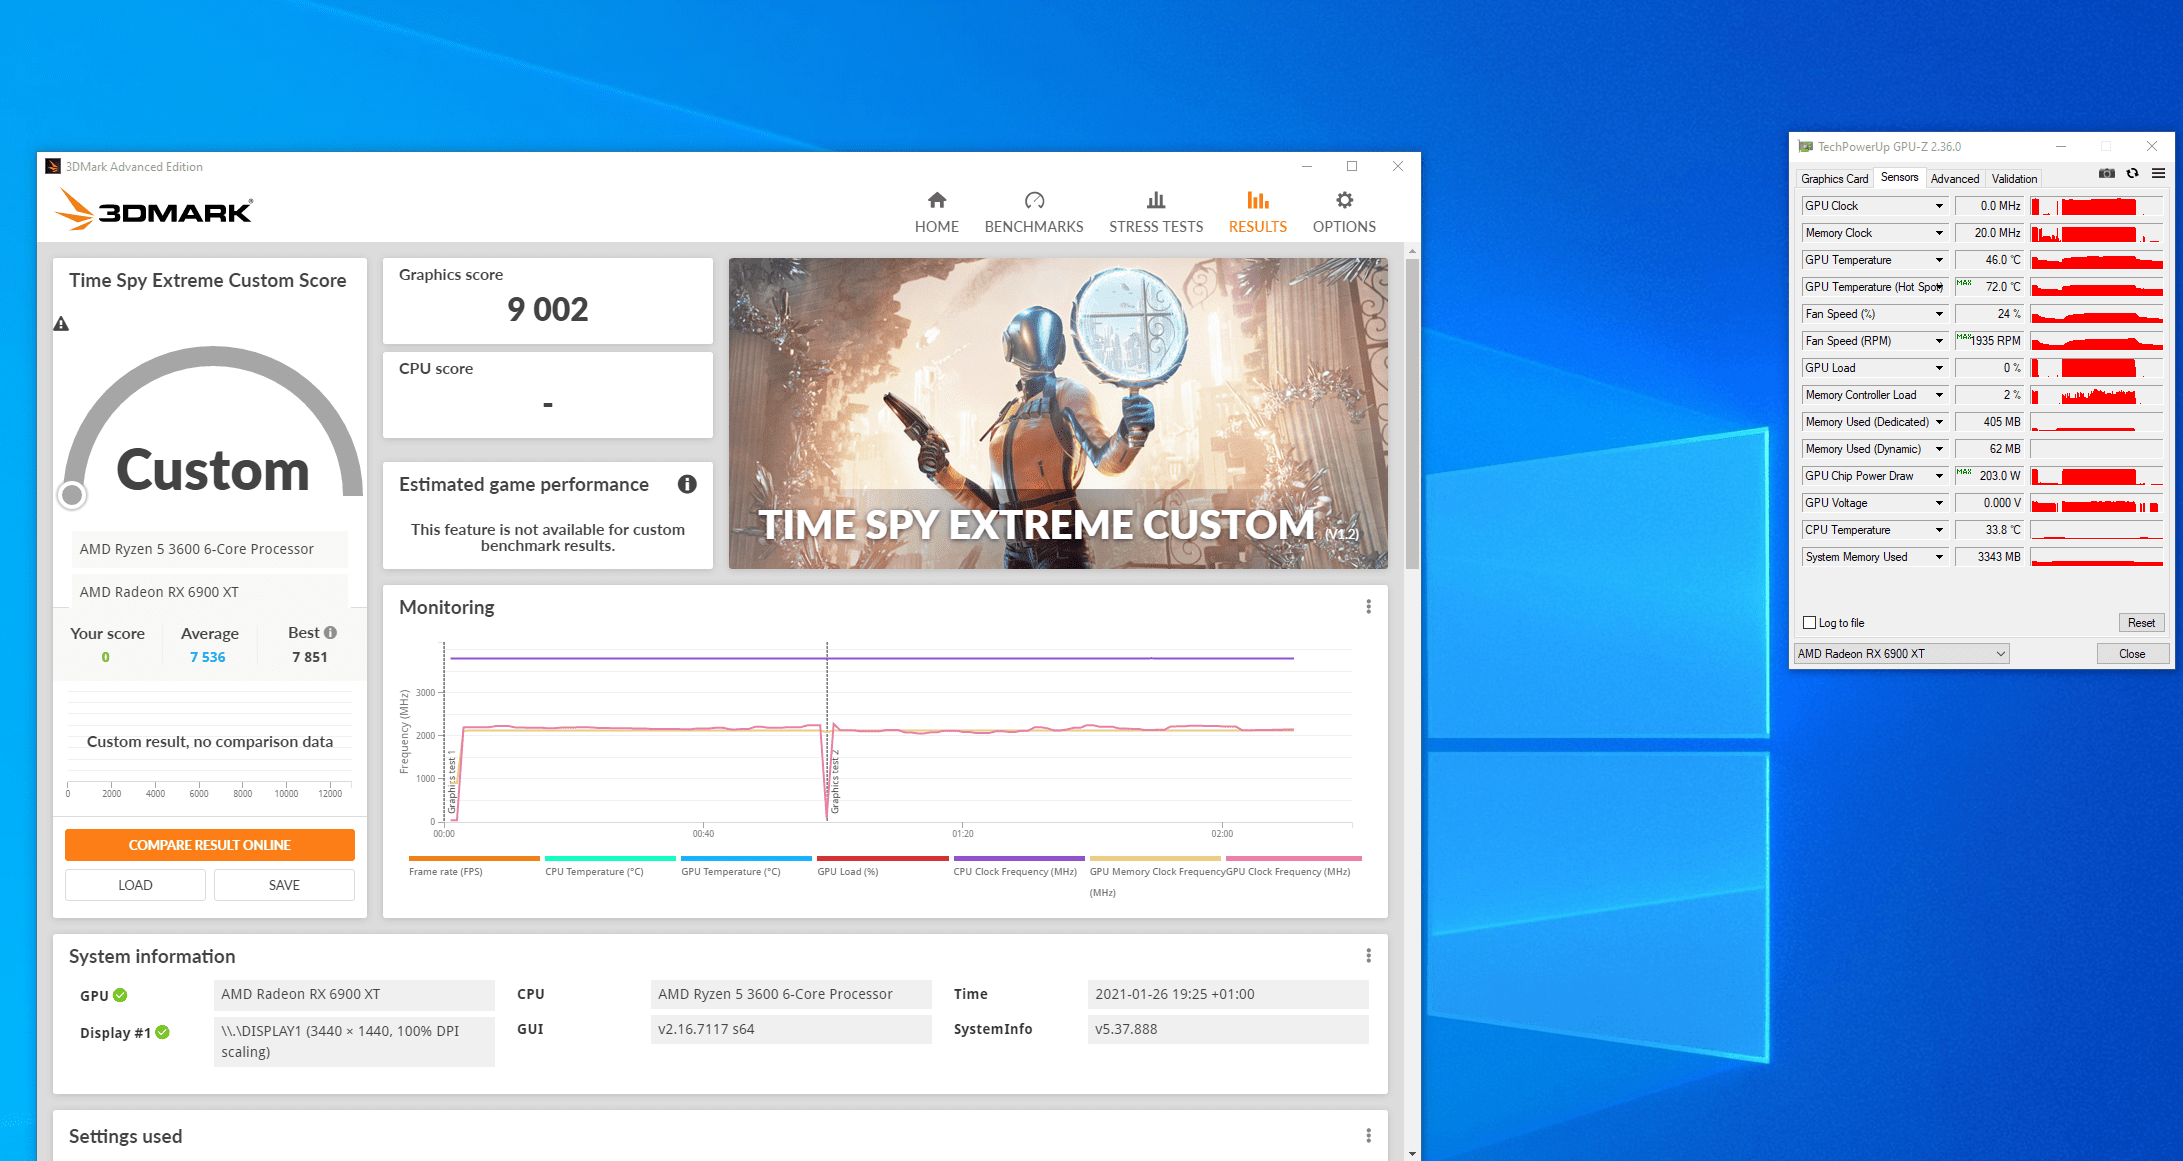
Task: Click 3DMark vertical scrollbar thumb
Action: pyautogui.click(x=1412, y=413)
